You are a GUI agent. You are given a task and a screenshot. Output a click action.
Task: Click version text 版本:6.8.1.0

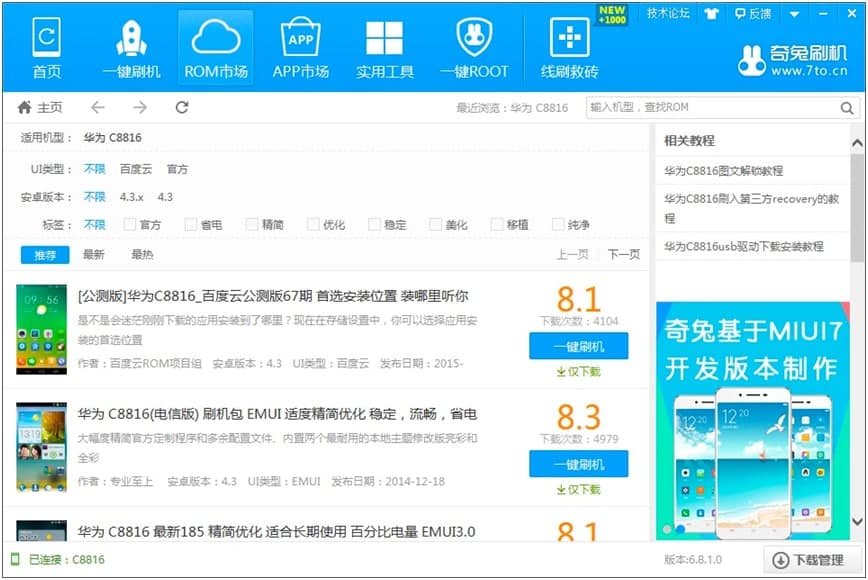[693, 560]
